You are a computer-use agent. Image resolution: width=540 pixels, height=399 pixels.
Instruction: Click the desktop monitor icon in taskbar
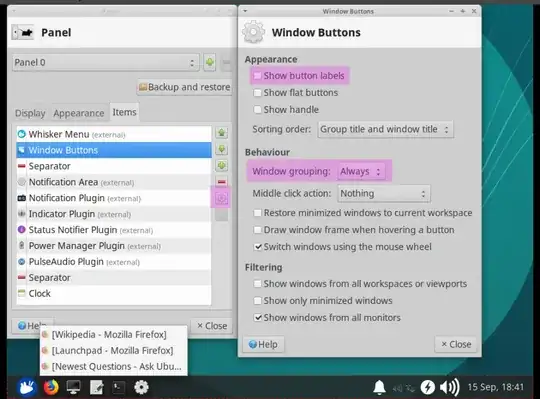pyautogui.click(x=73, y=387)
